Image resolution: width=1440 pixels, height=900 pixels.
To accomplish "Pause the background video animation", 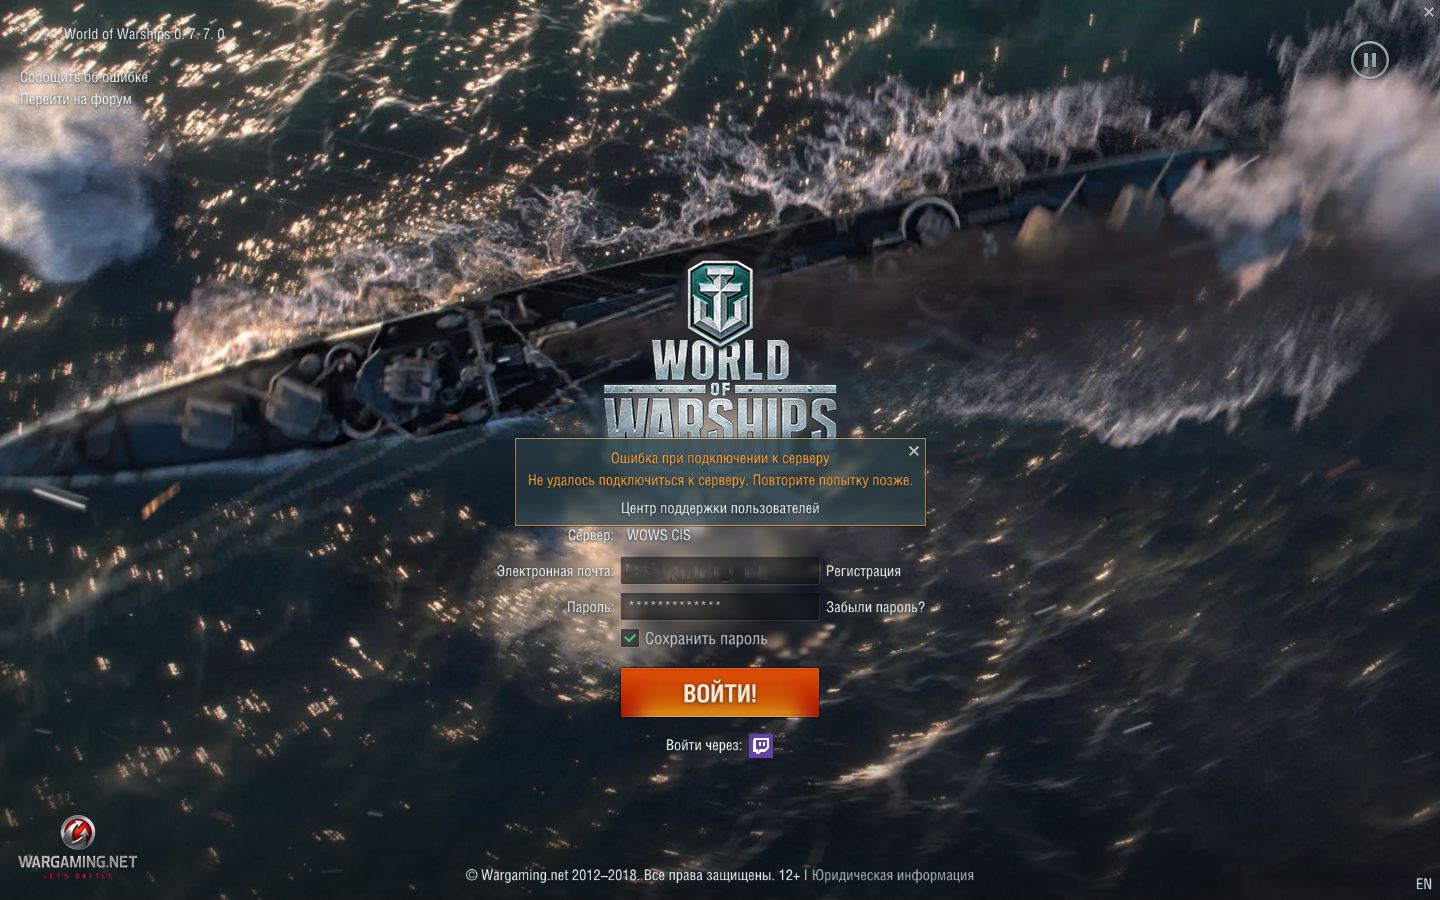I will (x=1369, y=60).
